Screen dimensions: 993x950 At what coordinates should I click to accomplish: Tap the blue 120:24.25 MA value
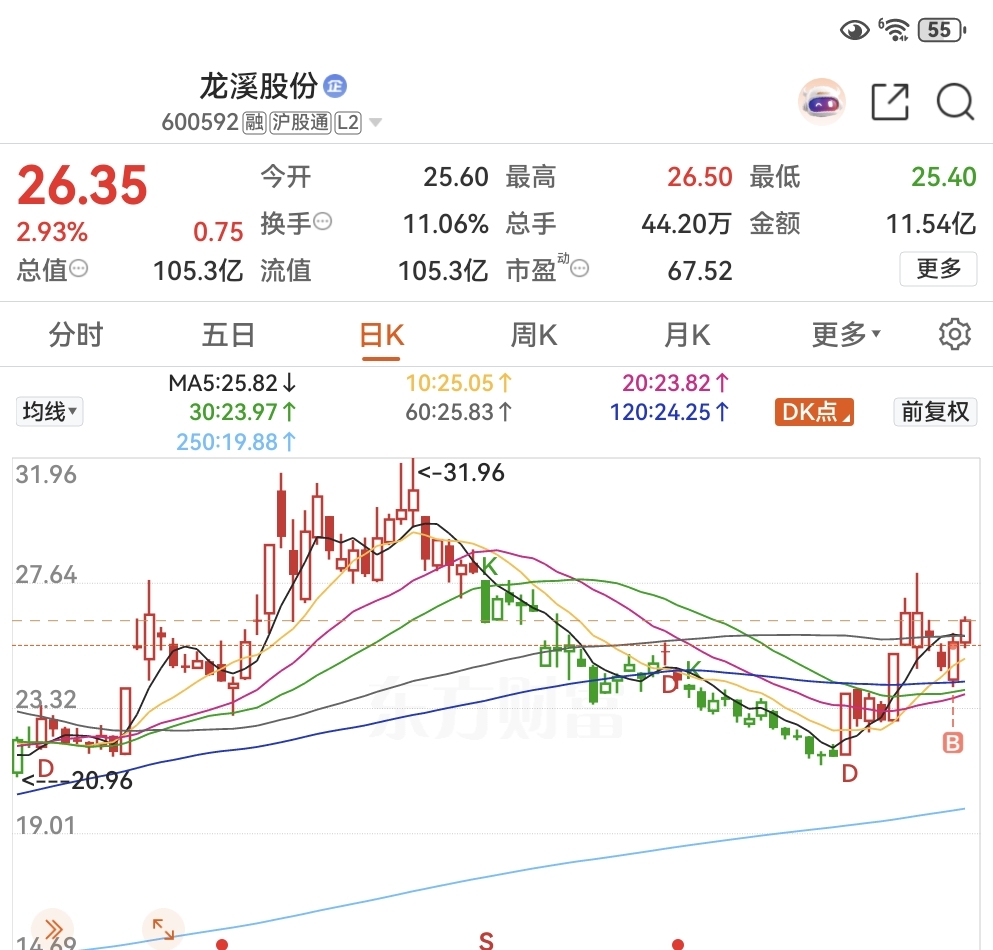coord(669,412)
